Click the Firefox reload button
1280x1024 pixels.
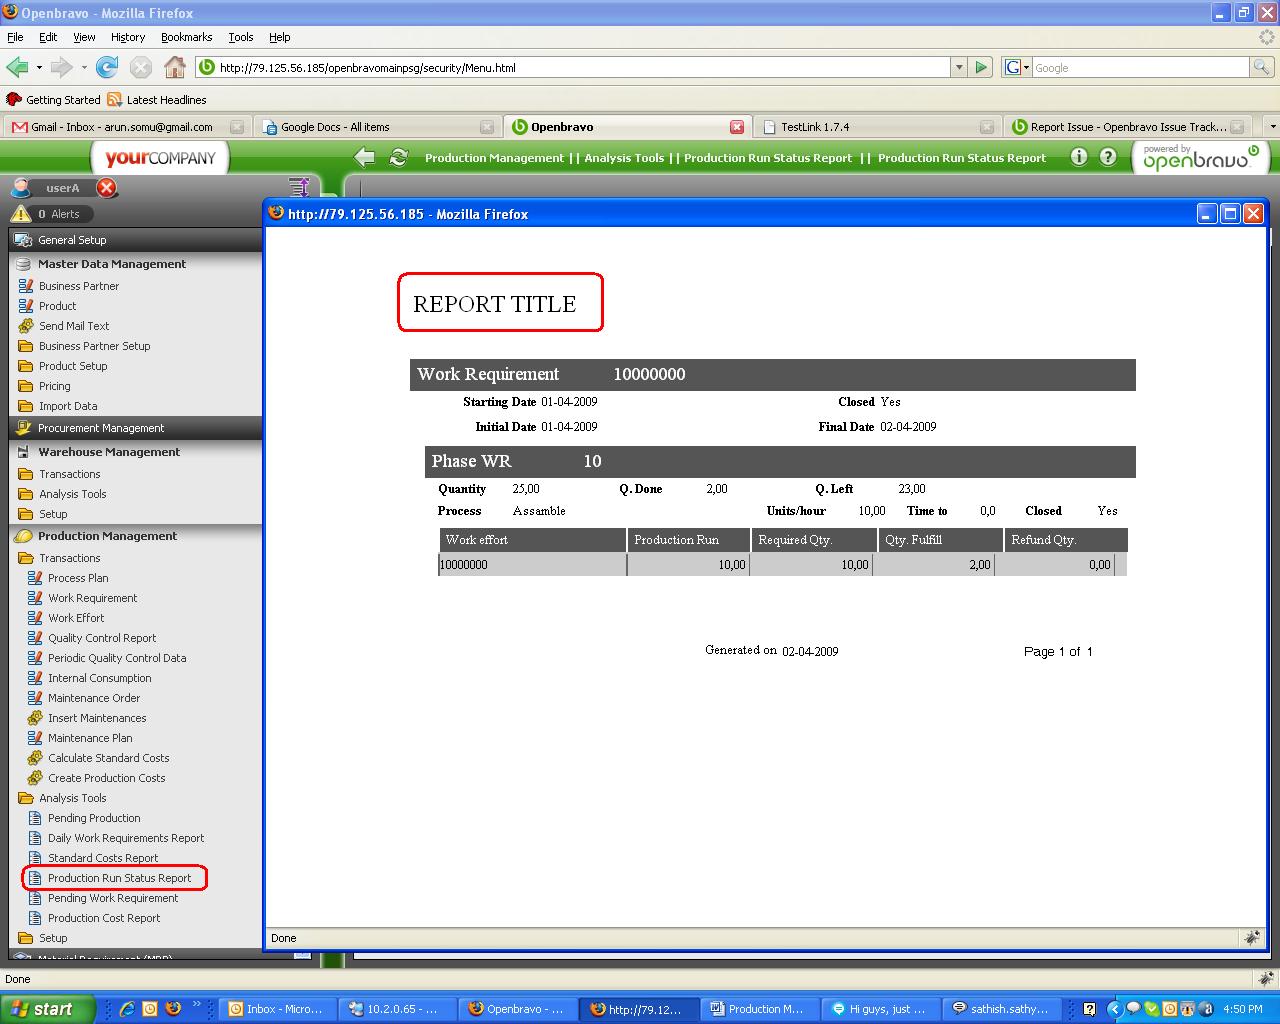coord(107,68)
